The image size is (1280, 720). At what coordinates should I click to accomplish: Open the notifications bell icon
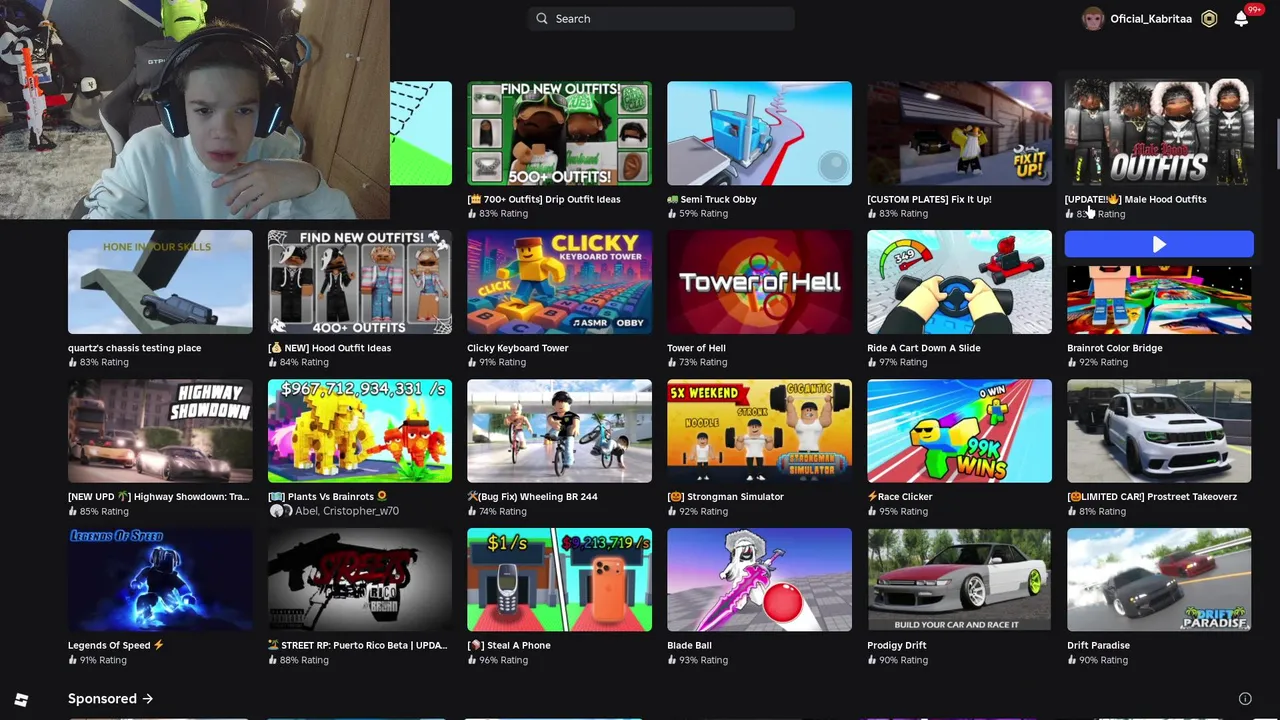click(x=1241, y=19)
